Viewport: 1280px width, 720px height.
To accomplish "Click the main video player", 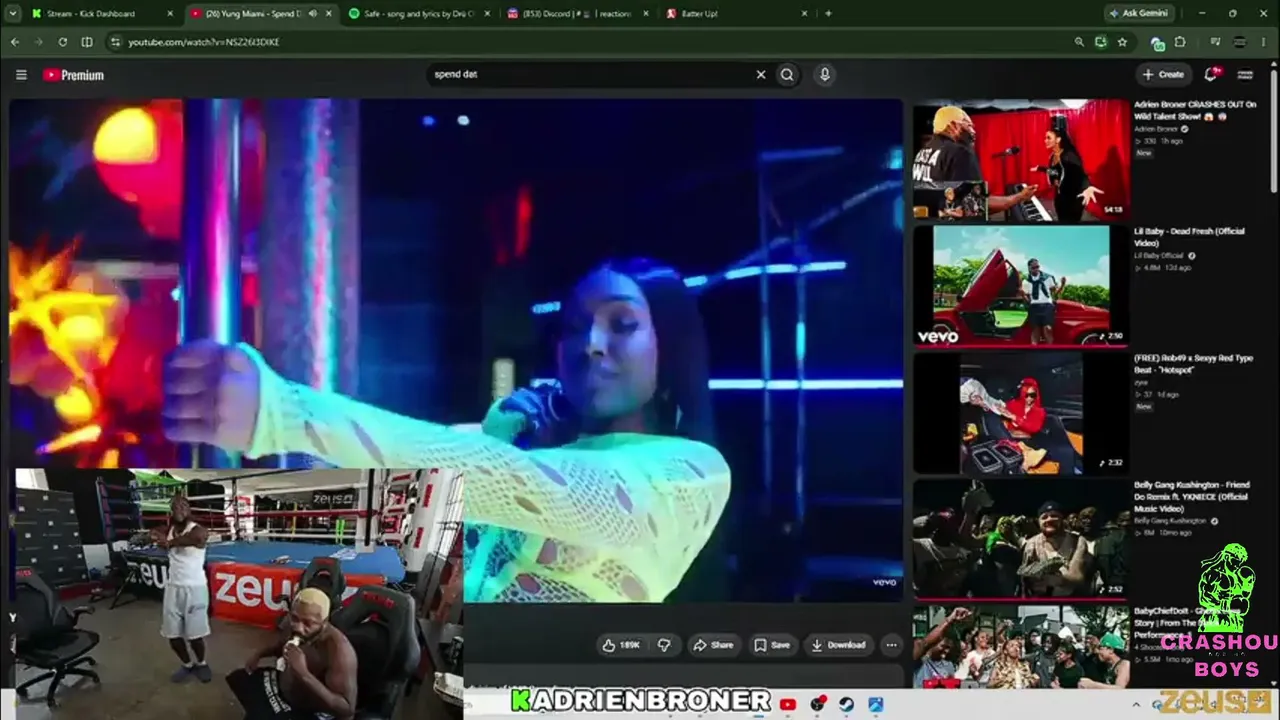I will click(x=456, y=350).
